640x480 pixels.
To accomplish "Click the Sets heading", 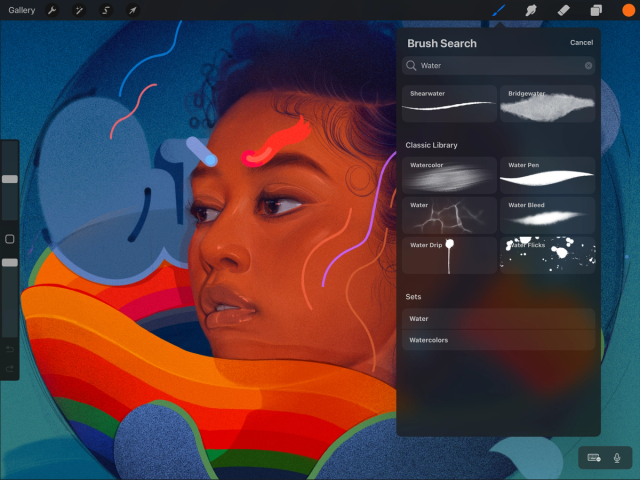I will [x=413, y=297].
